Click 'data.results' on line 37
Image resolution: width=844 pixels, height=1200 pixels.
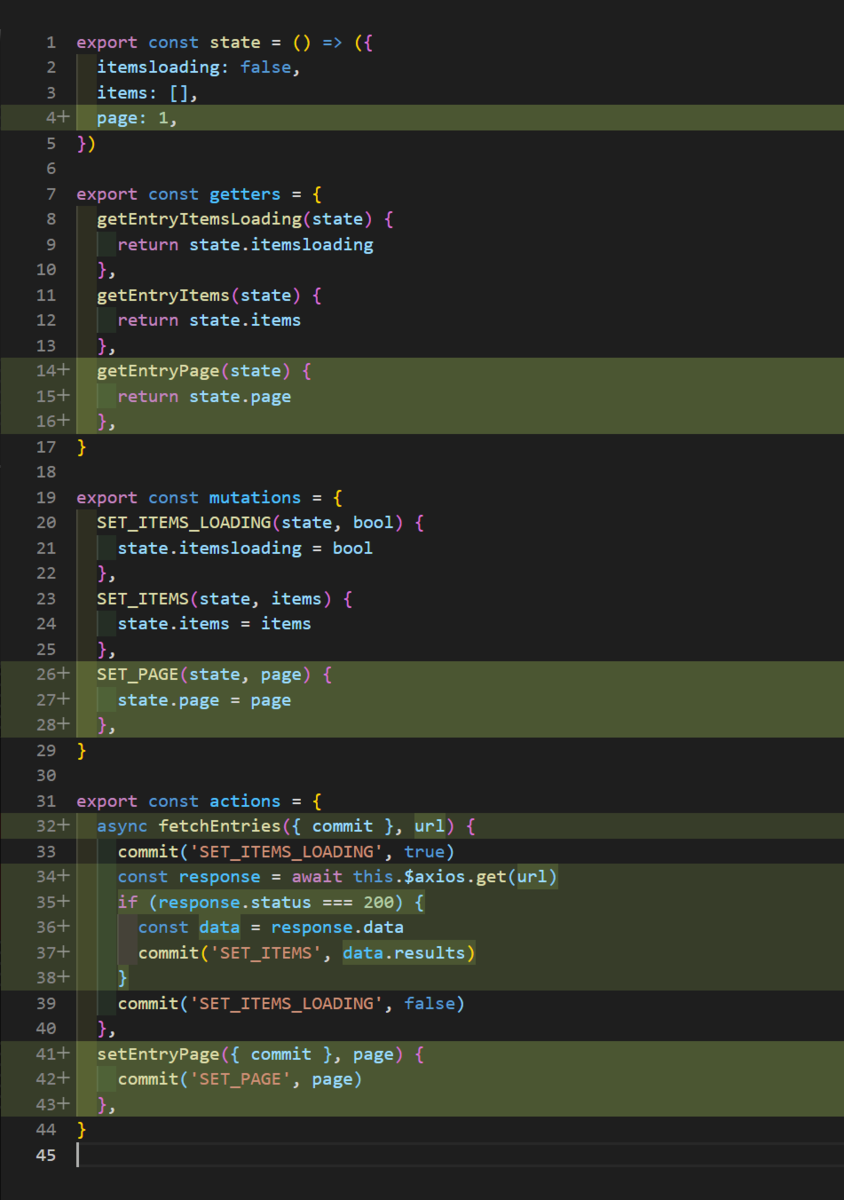tap(404, 953)
